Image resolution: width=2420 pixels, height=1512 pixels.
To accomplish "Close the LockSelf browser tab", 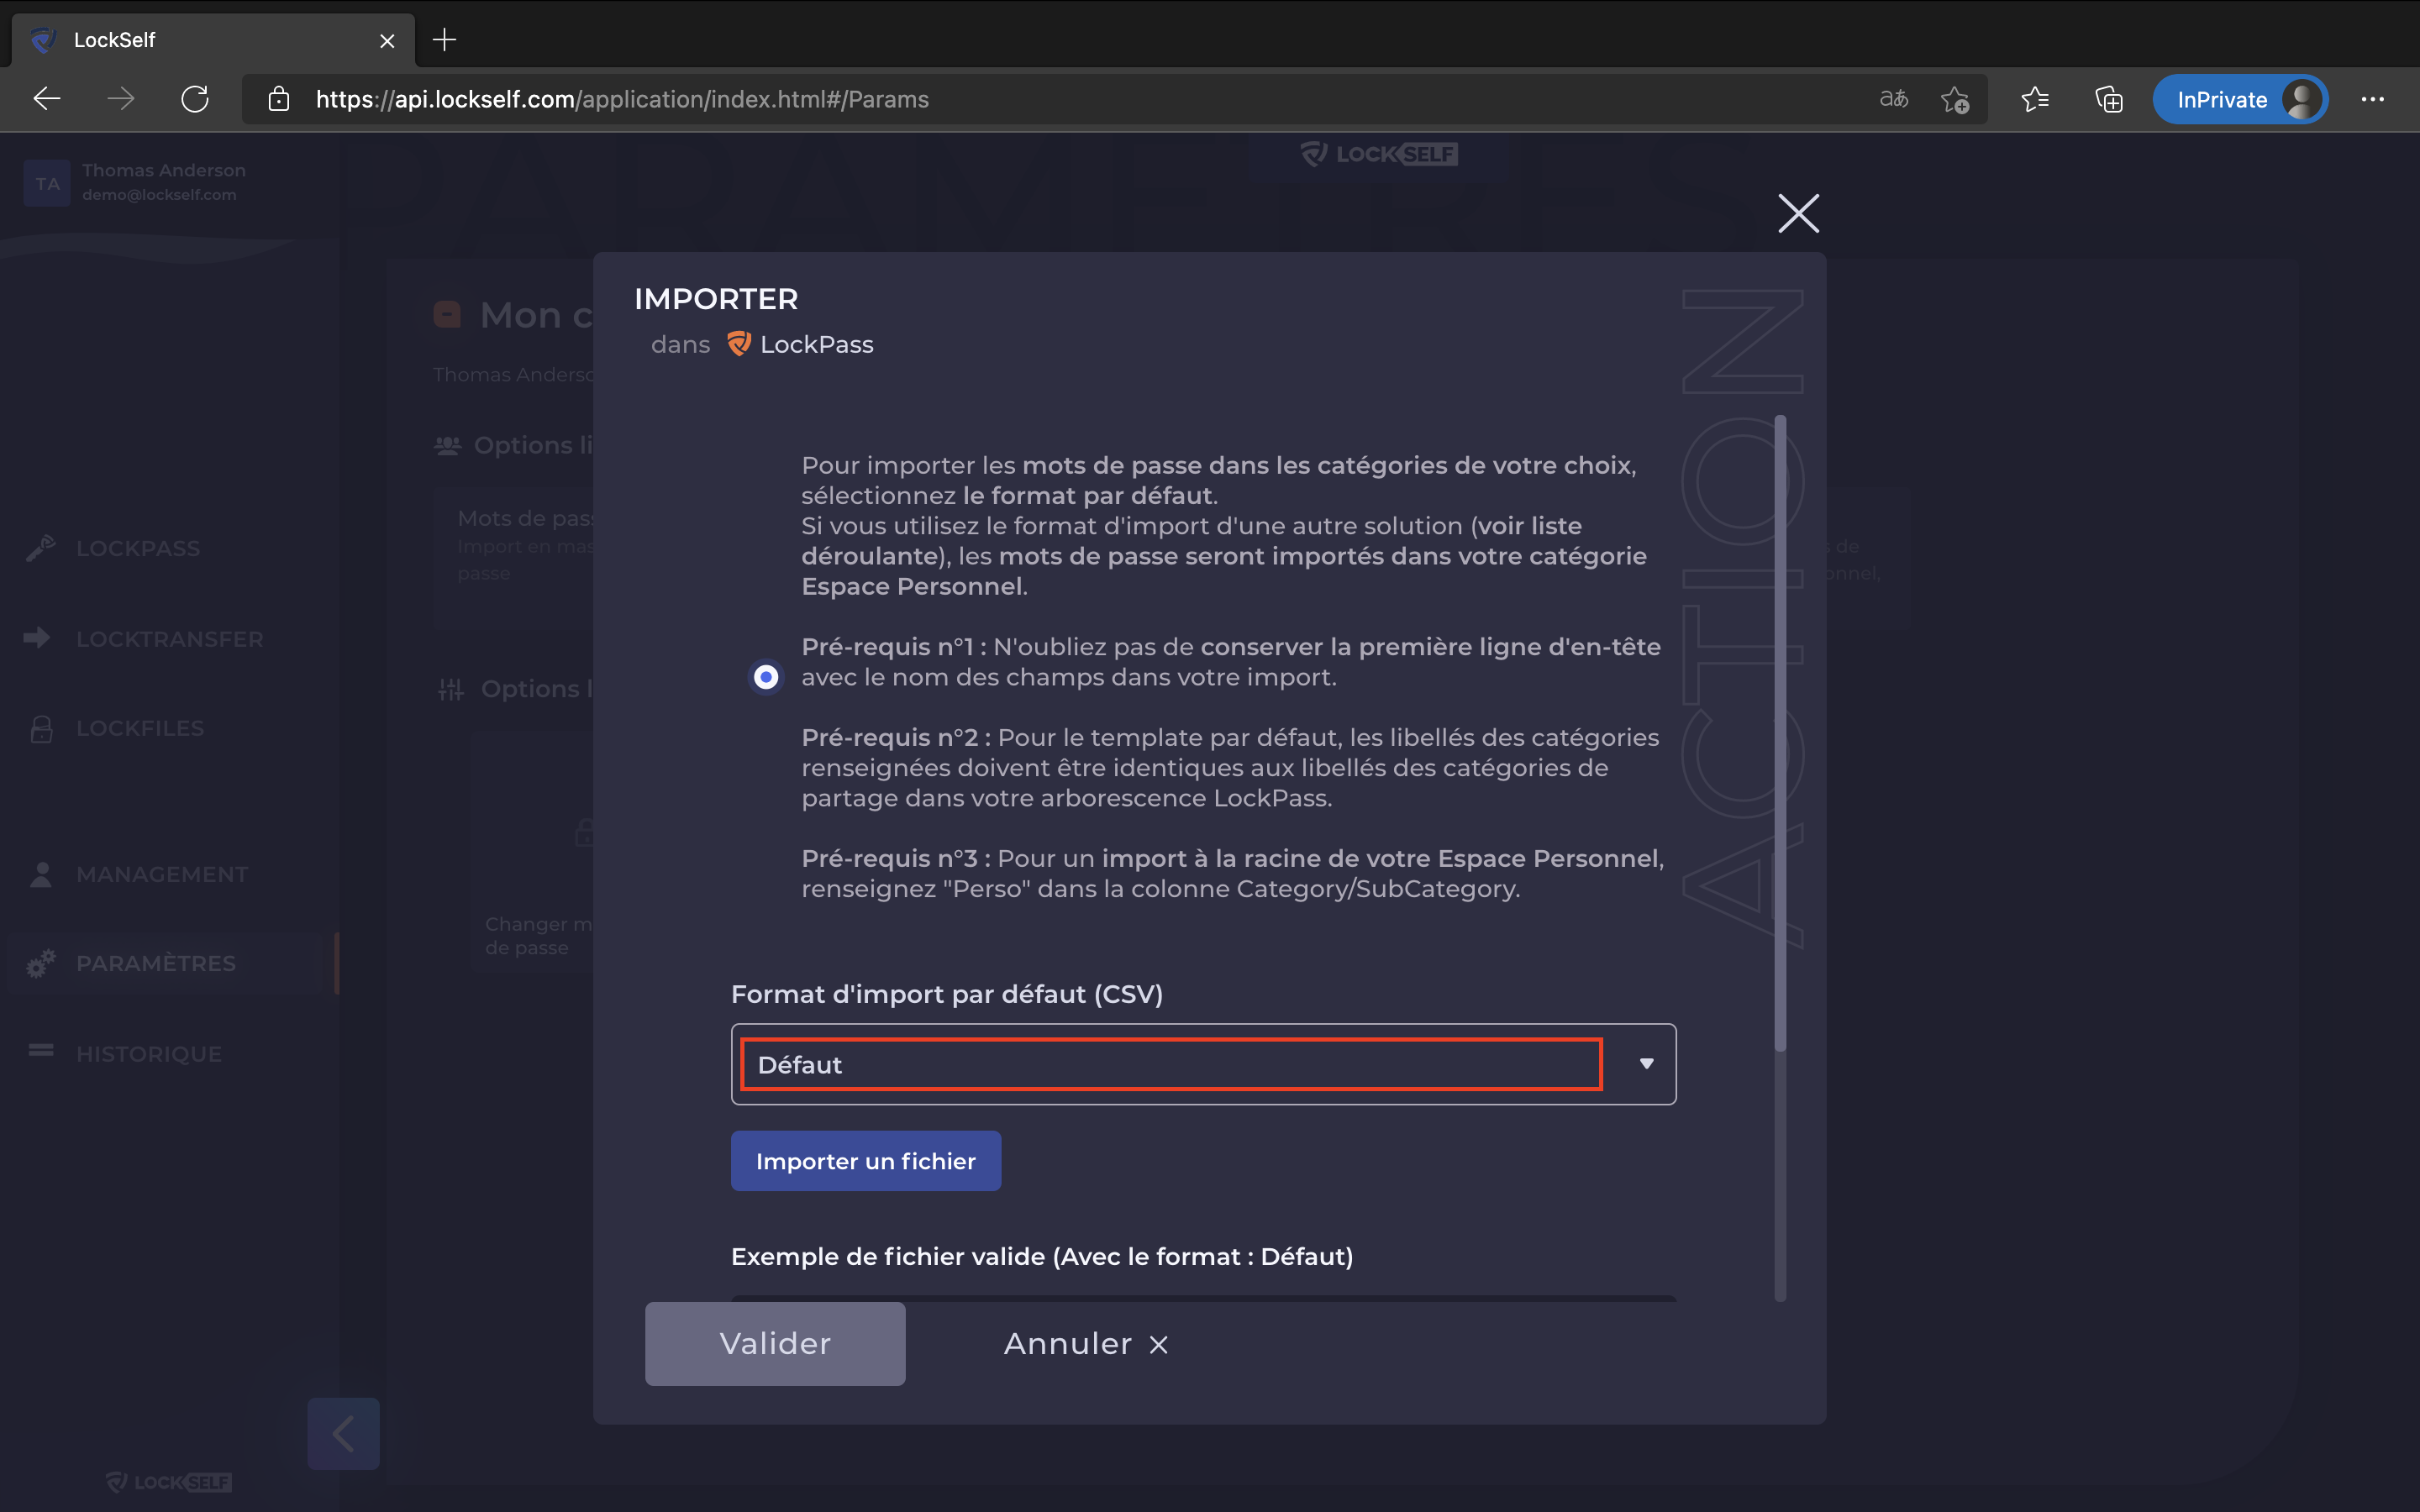I will (387, 41).
